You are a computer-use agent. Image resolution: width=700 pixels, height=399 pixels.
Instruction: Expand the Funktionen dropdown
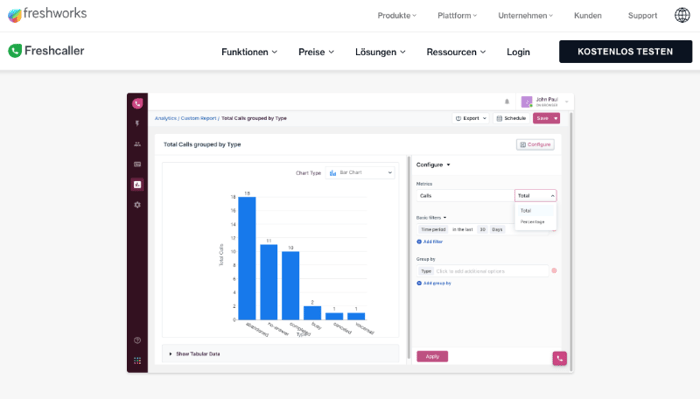249,52
